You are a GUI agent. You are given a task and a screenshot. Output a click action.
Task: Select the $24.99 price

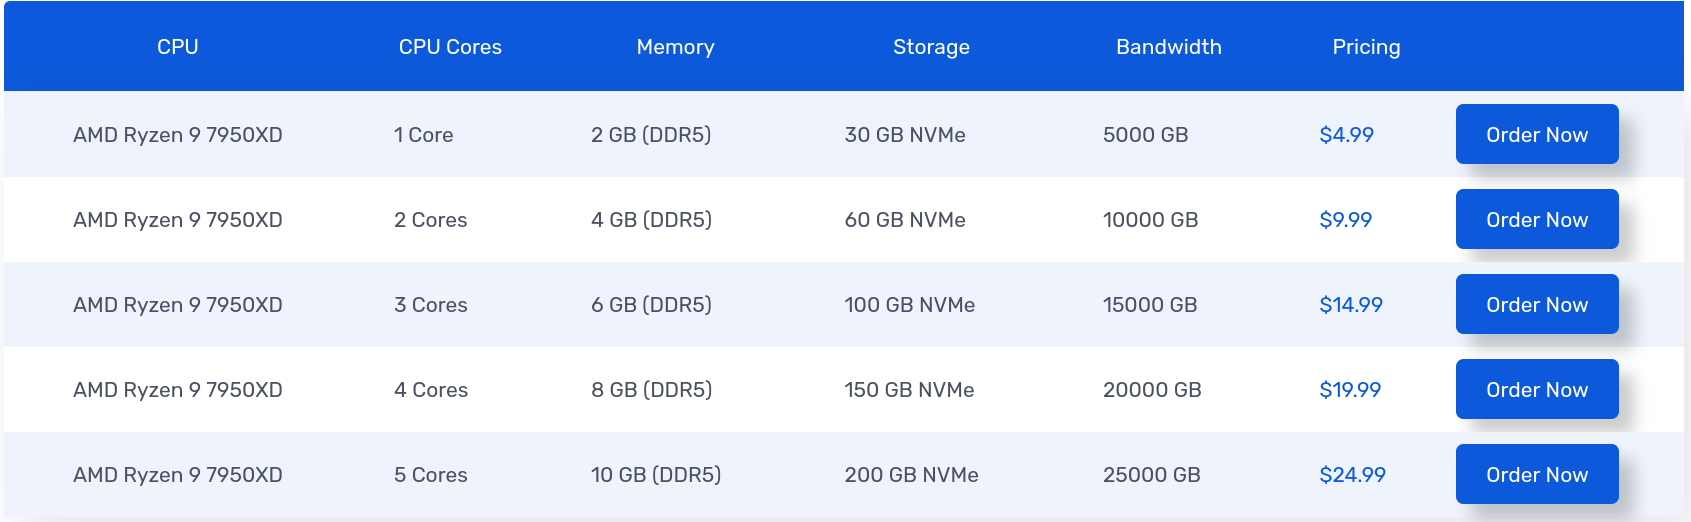tap(1352, 475)
